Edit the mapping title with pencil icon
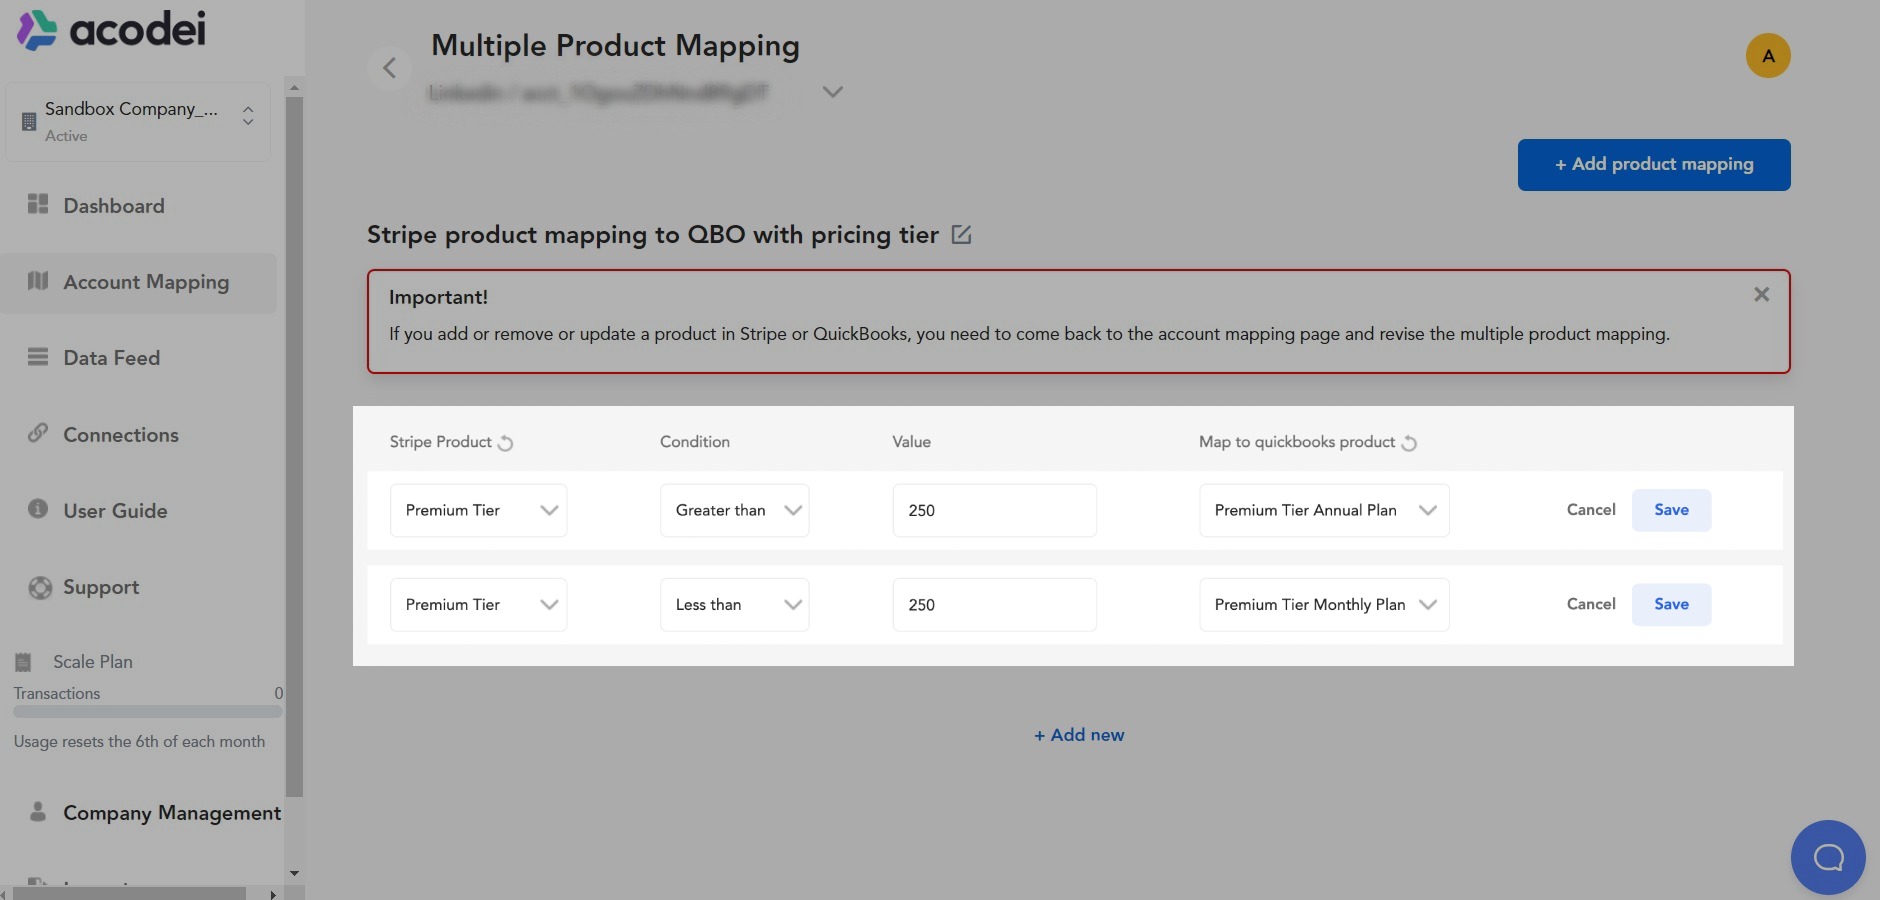The height and width of the screenshot is (900, 1880). tap(961, 235)
